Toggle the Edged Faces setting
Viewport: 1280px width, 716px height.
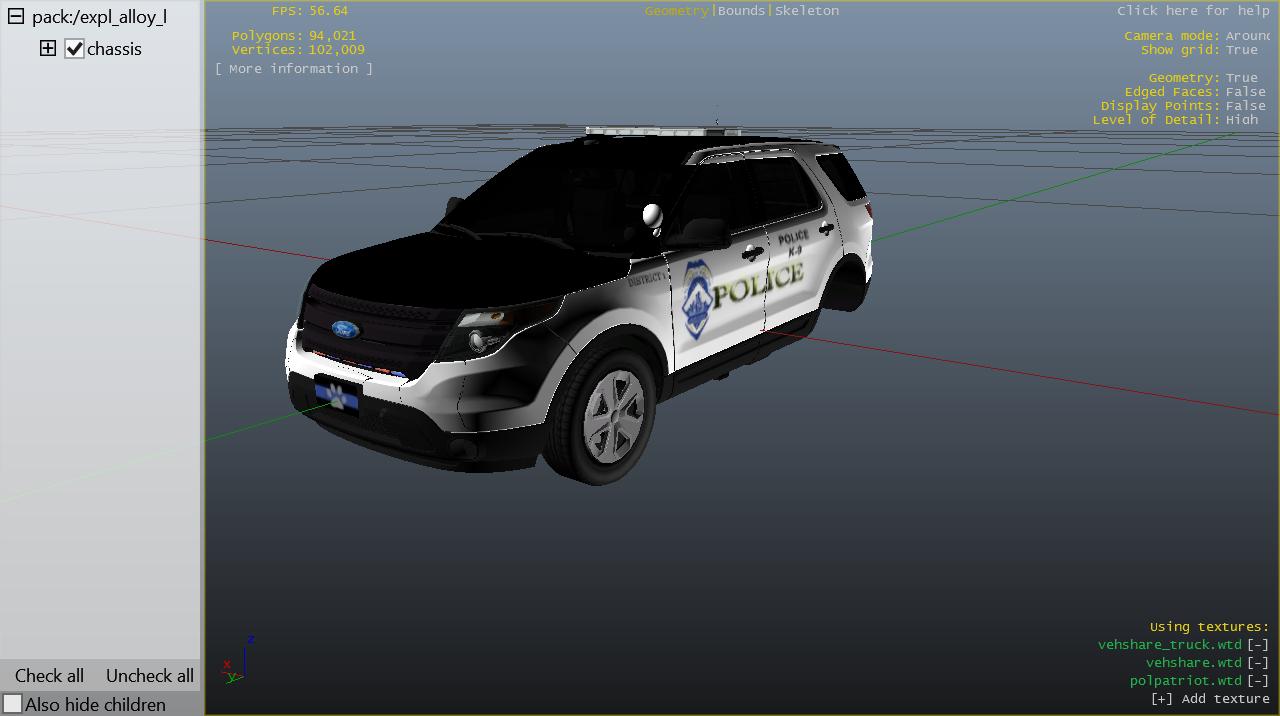1245,92
